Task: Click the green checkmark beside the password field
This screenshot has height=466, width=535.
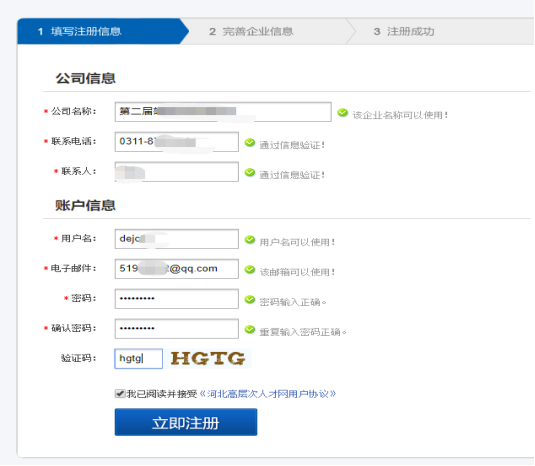Action: [250, 300]
